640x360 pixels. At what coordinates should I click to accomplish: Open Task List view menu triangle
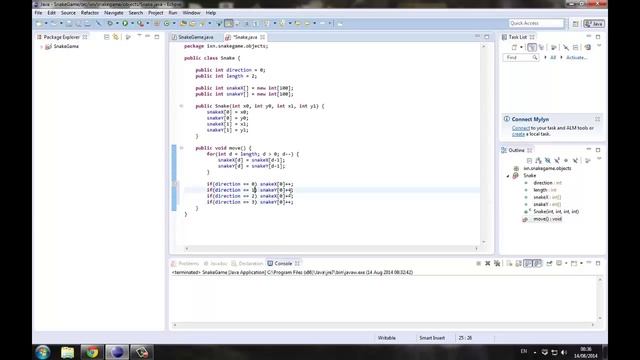pyautogui.click(x=599, y=46)
